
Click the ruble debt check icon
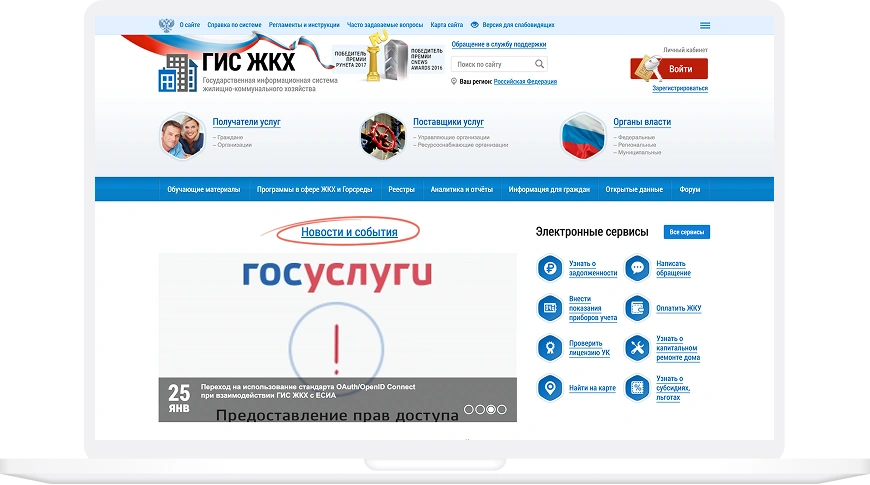pos(550,268)
